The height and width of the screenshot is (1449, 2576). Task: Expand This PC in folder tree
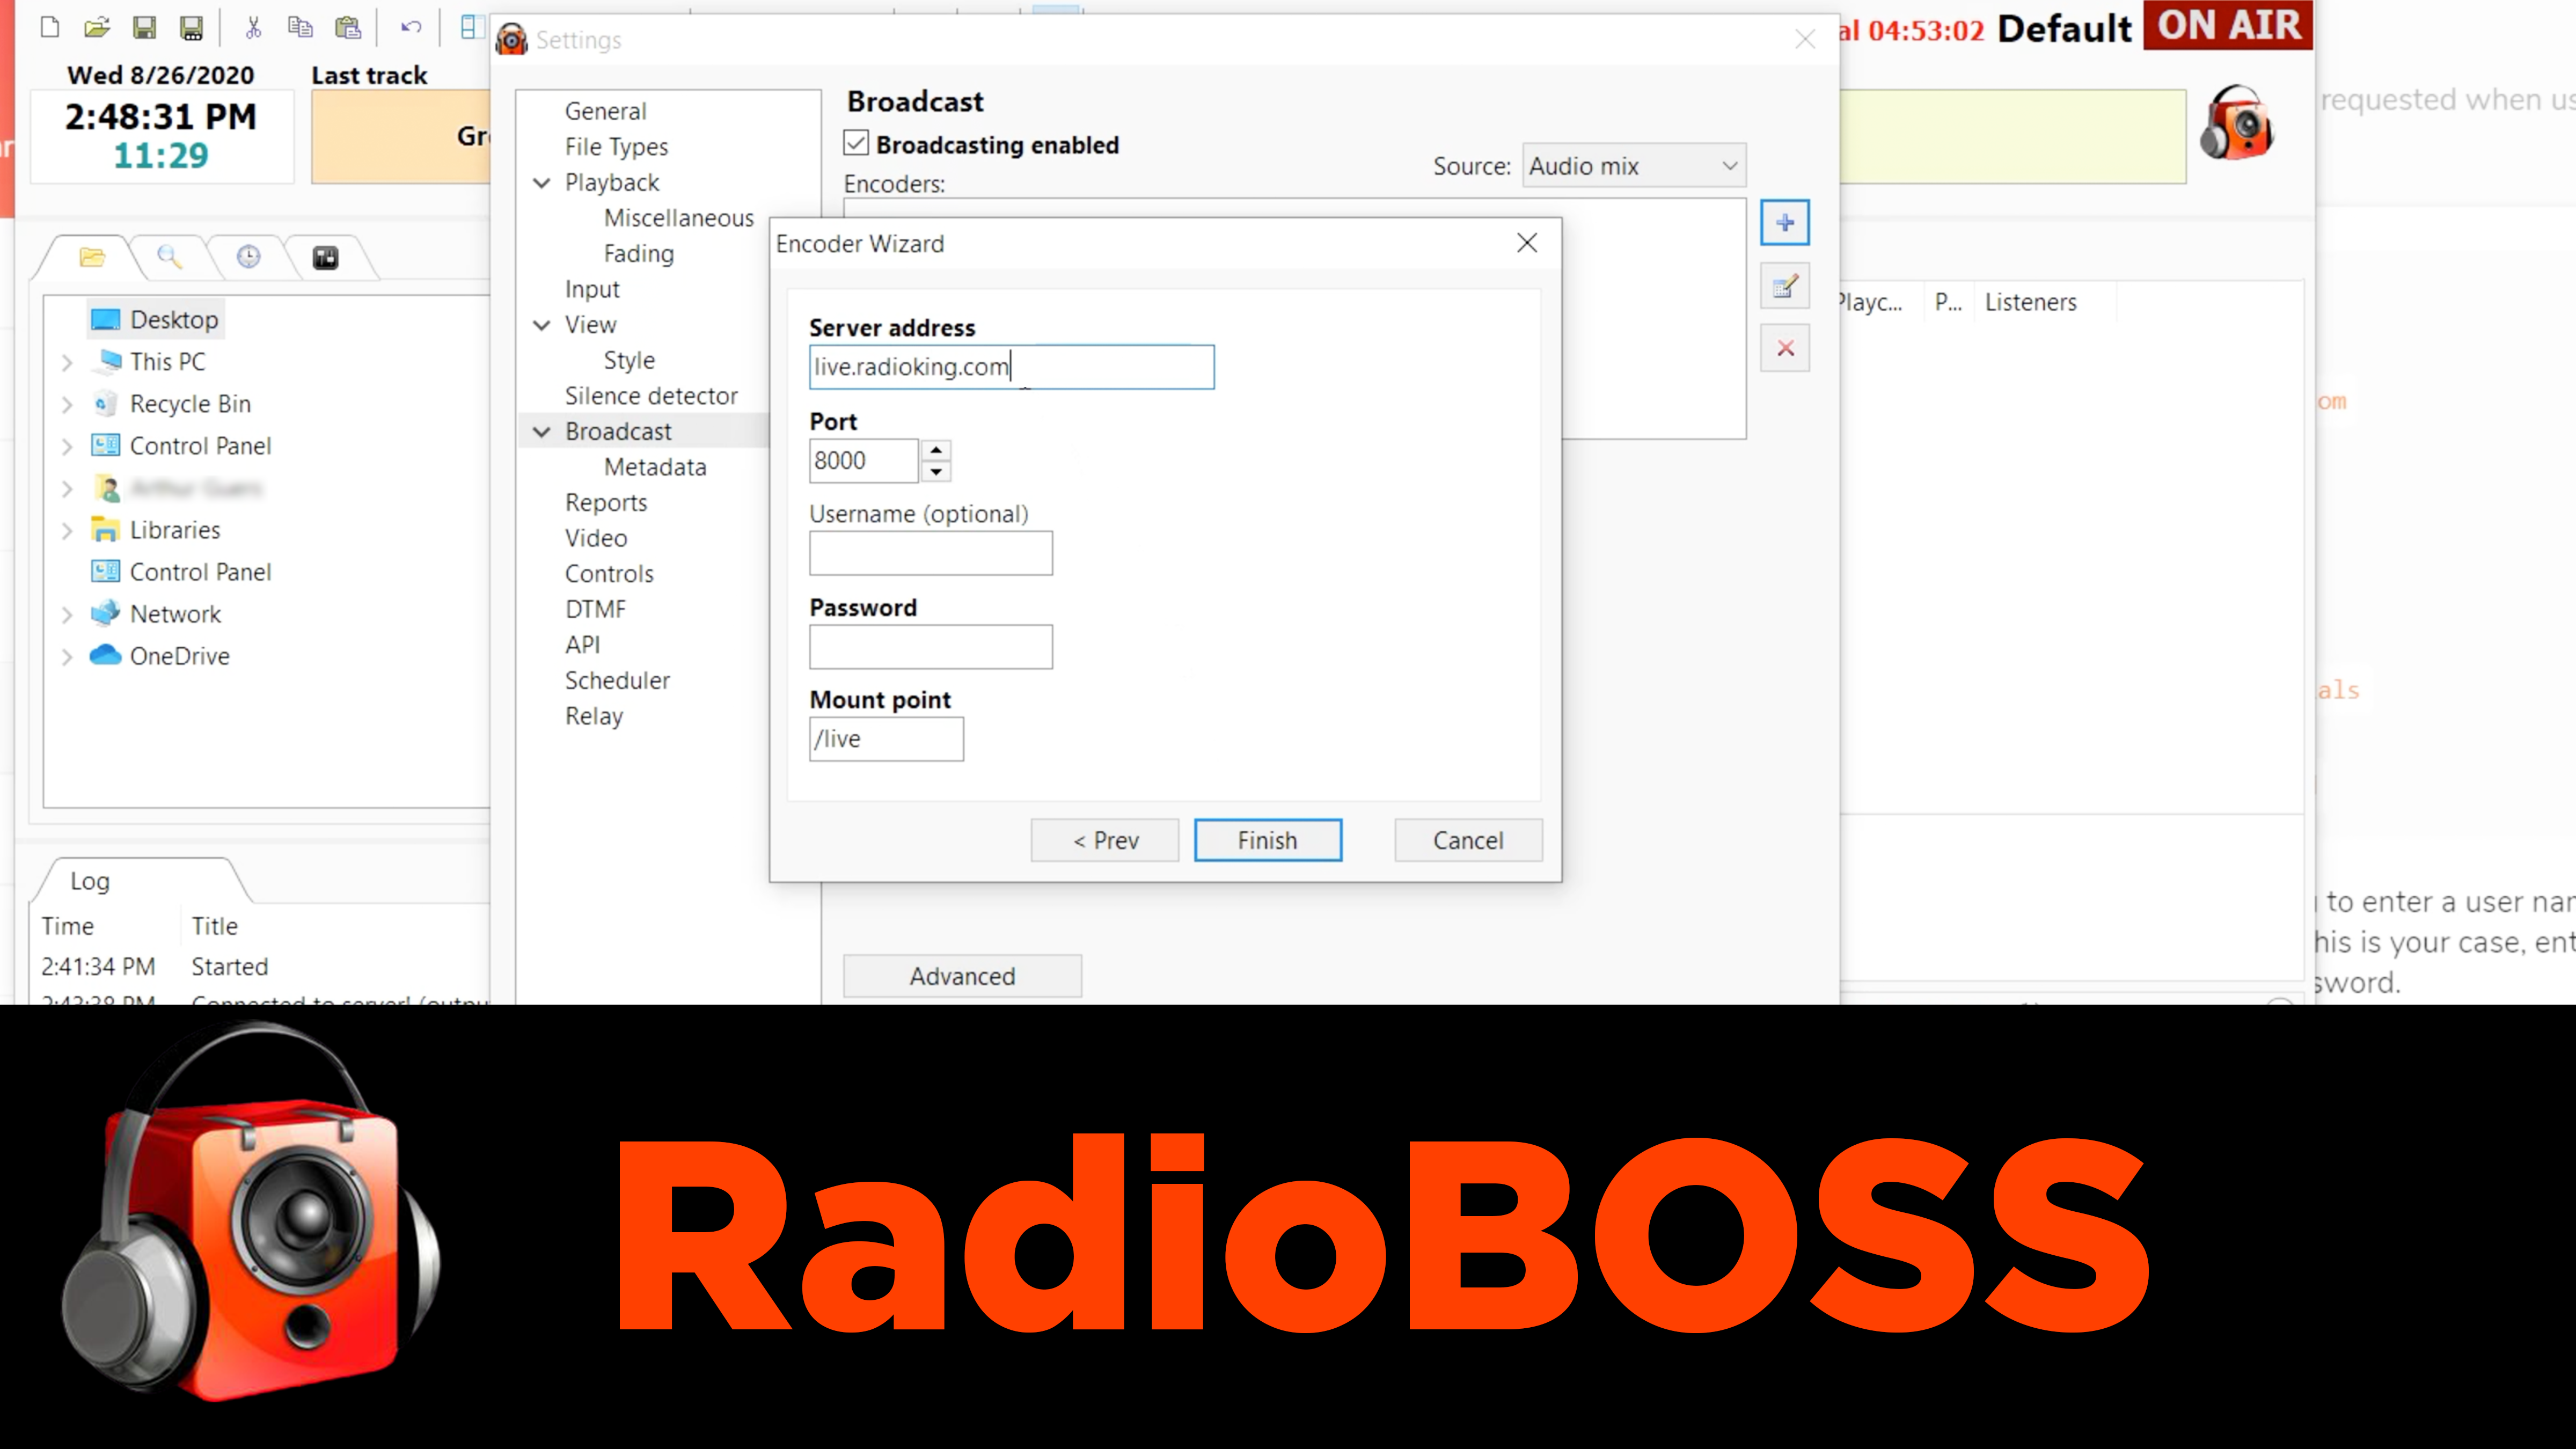(67, 362)
